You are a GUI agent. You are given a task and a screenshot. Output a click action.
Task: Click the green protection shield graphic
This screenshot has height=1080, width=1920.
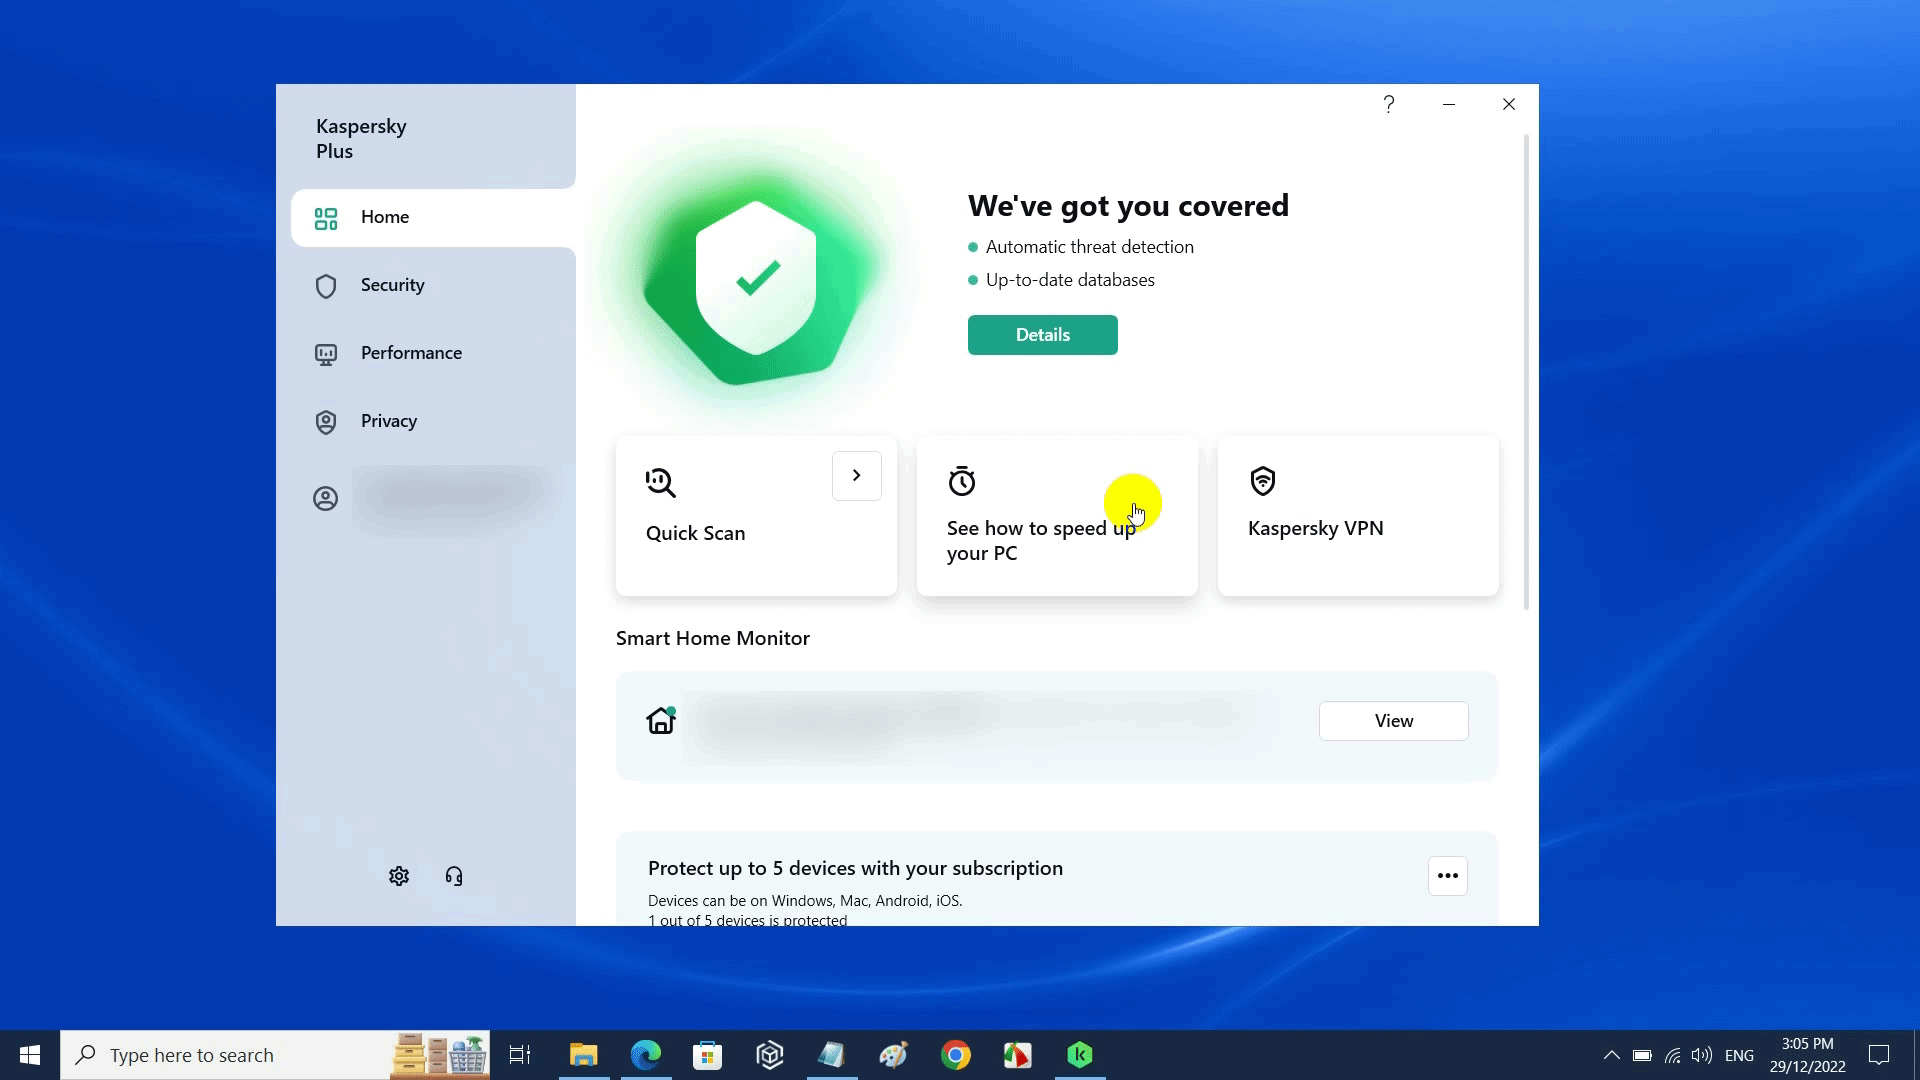pos(756,279)
